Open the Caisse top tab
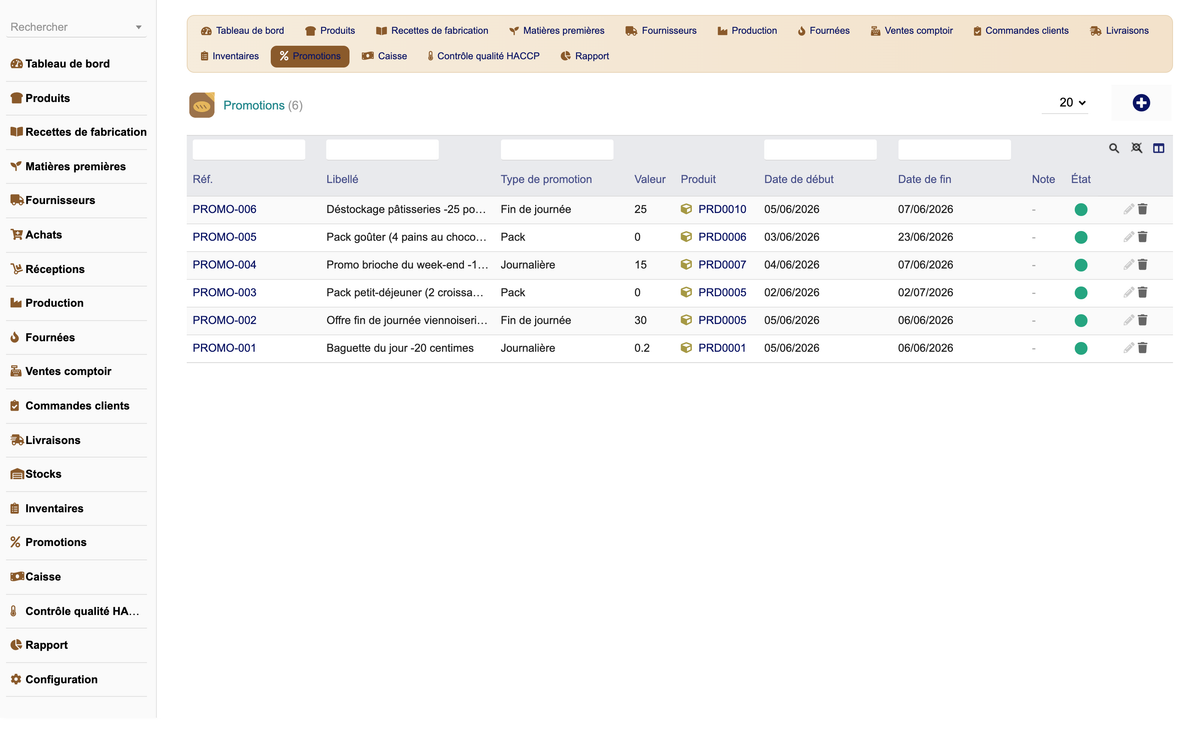Viewport: 1200px width, 741px height. [384, 56]
